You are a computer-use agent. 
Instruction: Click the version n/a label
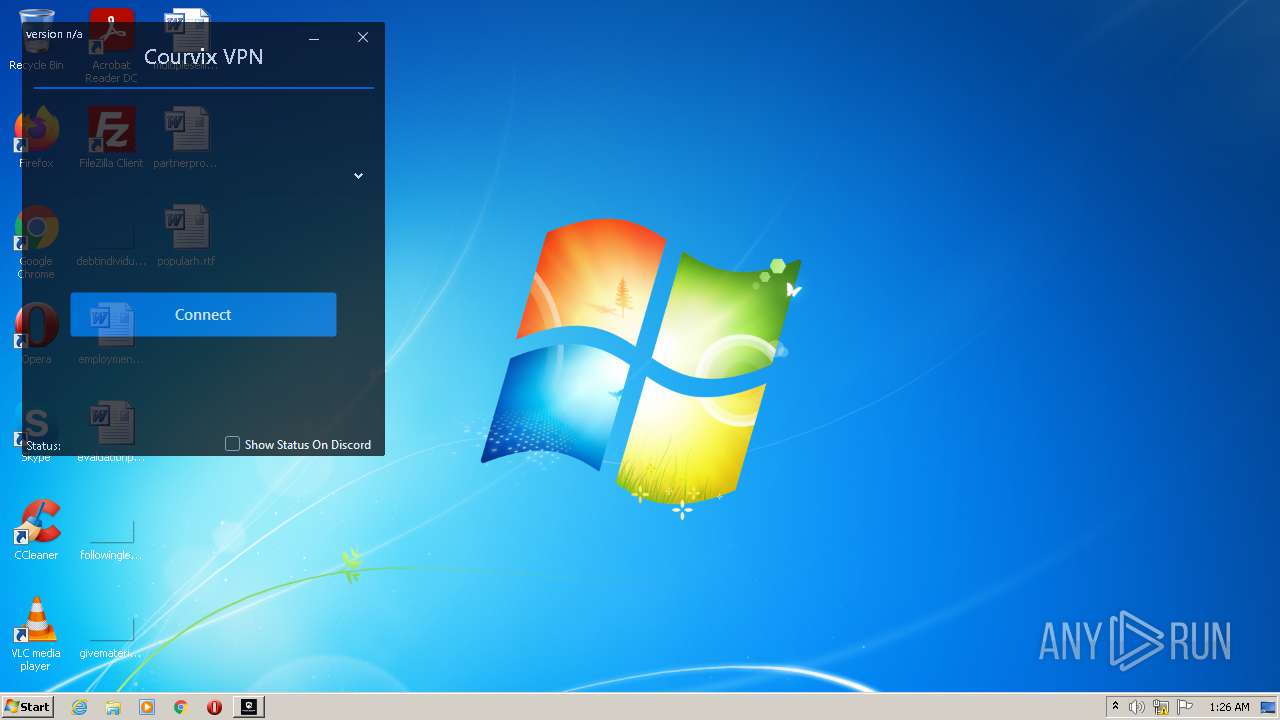point(54,34)
